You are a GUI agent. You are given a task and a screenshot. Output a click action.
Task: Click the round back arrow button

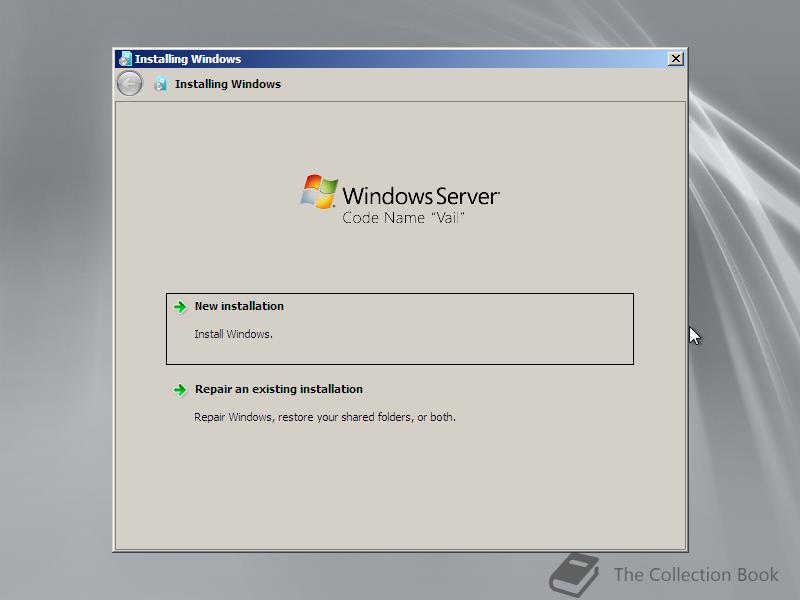(x=130, y=84)
